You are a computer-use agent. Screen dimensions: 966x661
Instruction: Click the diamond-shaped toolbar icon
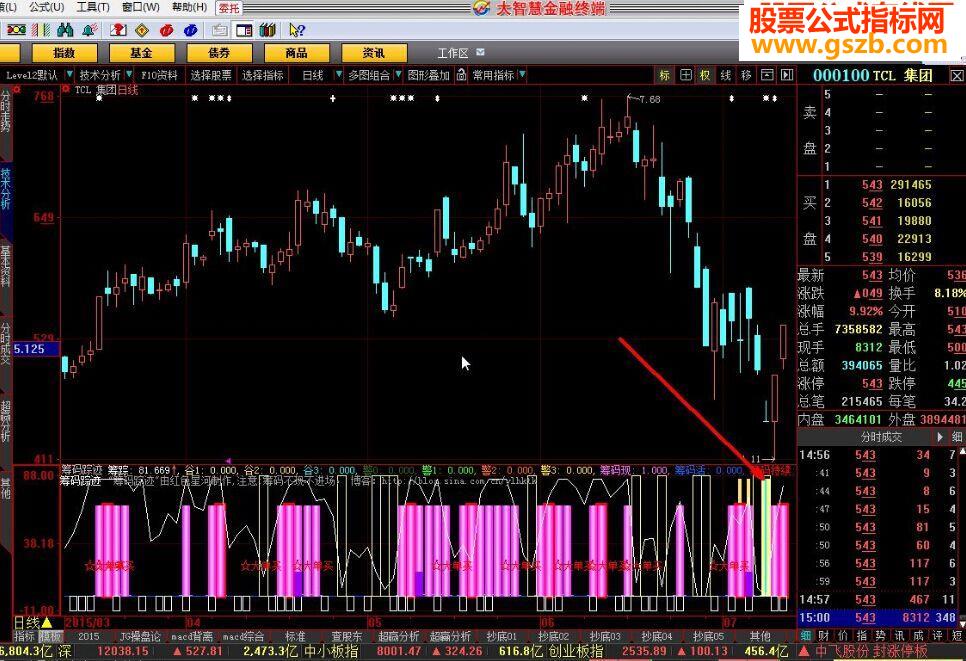[143, 29]
